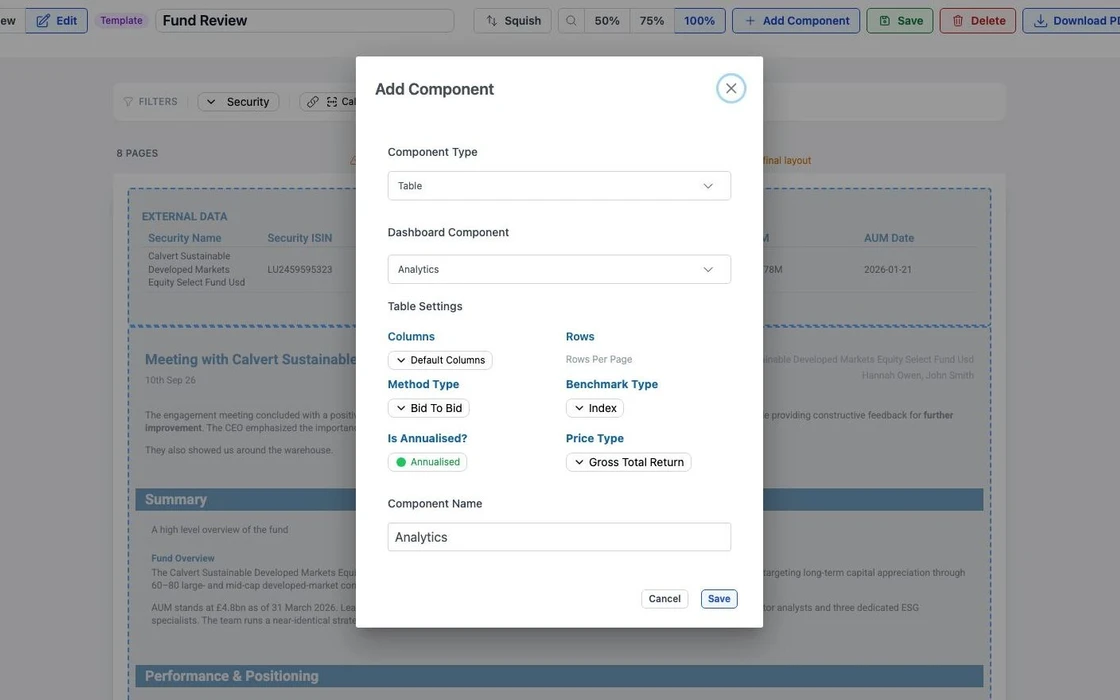Viewport: 1120px width, 700px height.
Task: Click the FILTERS funnel icon
Action: 128,101
